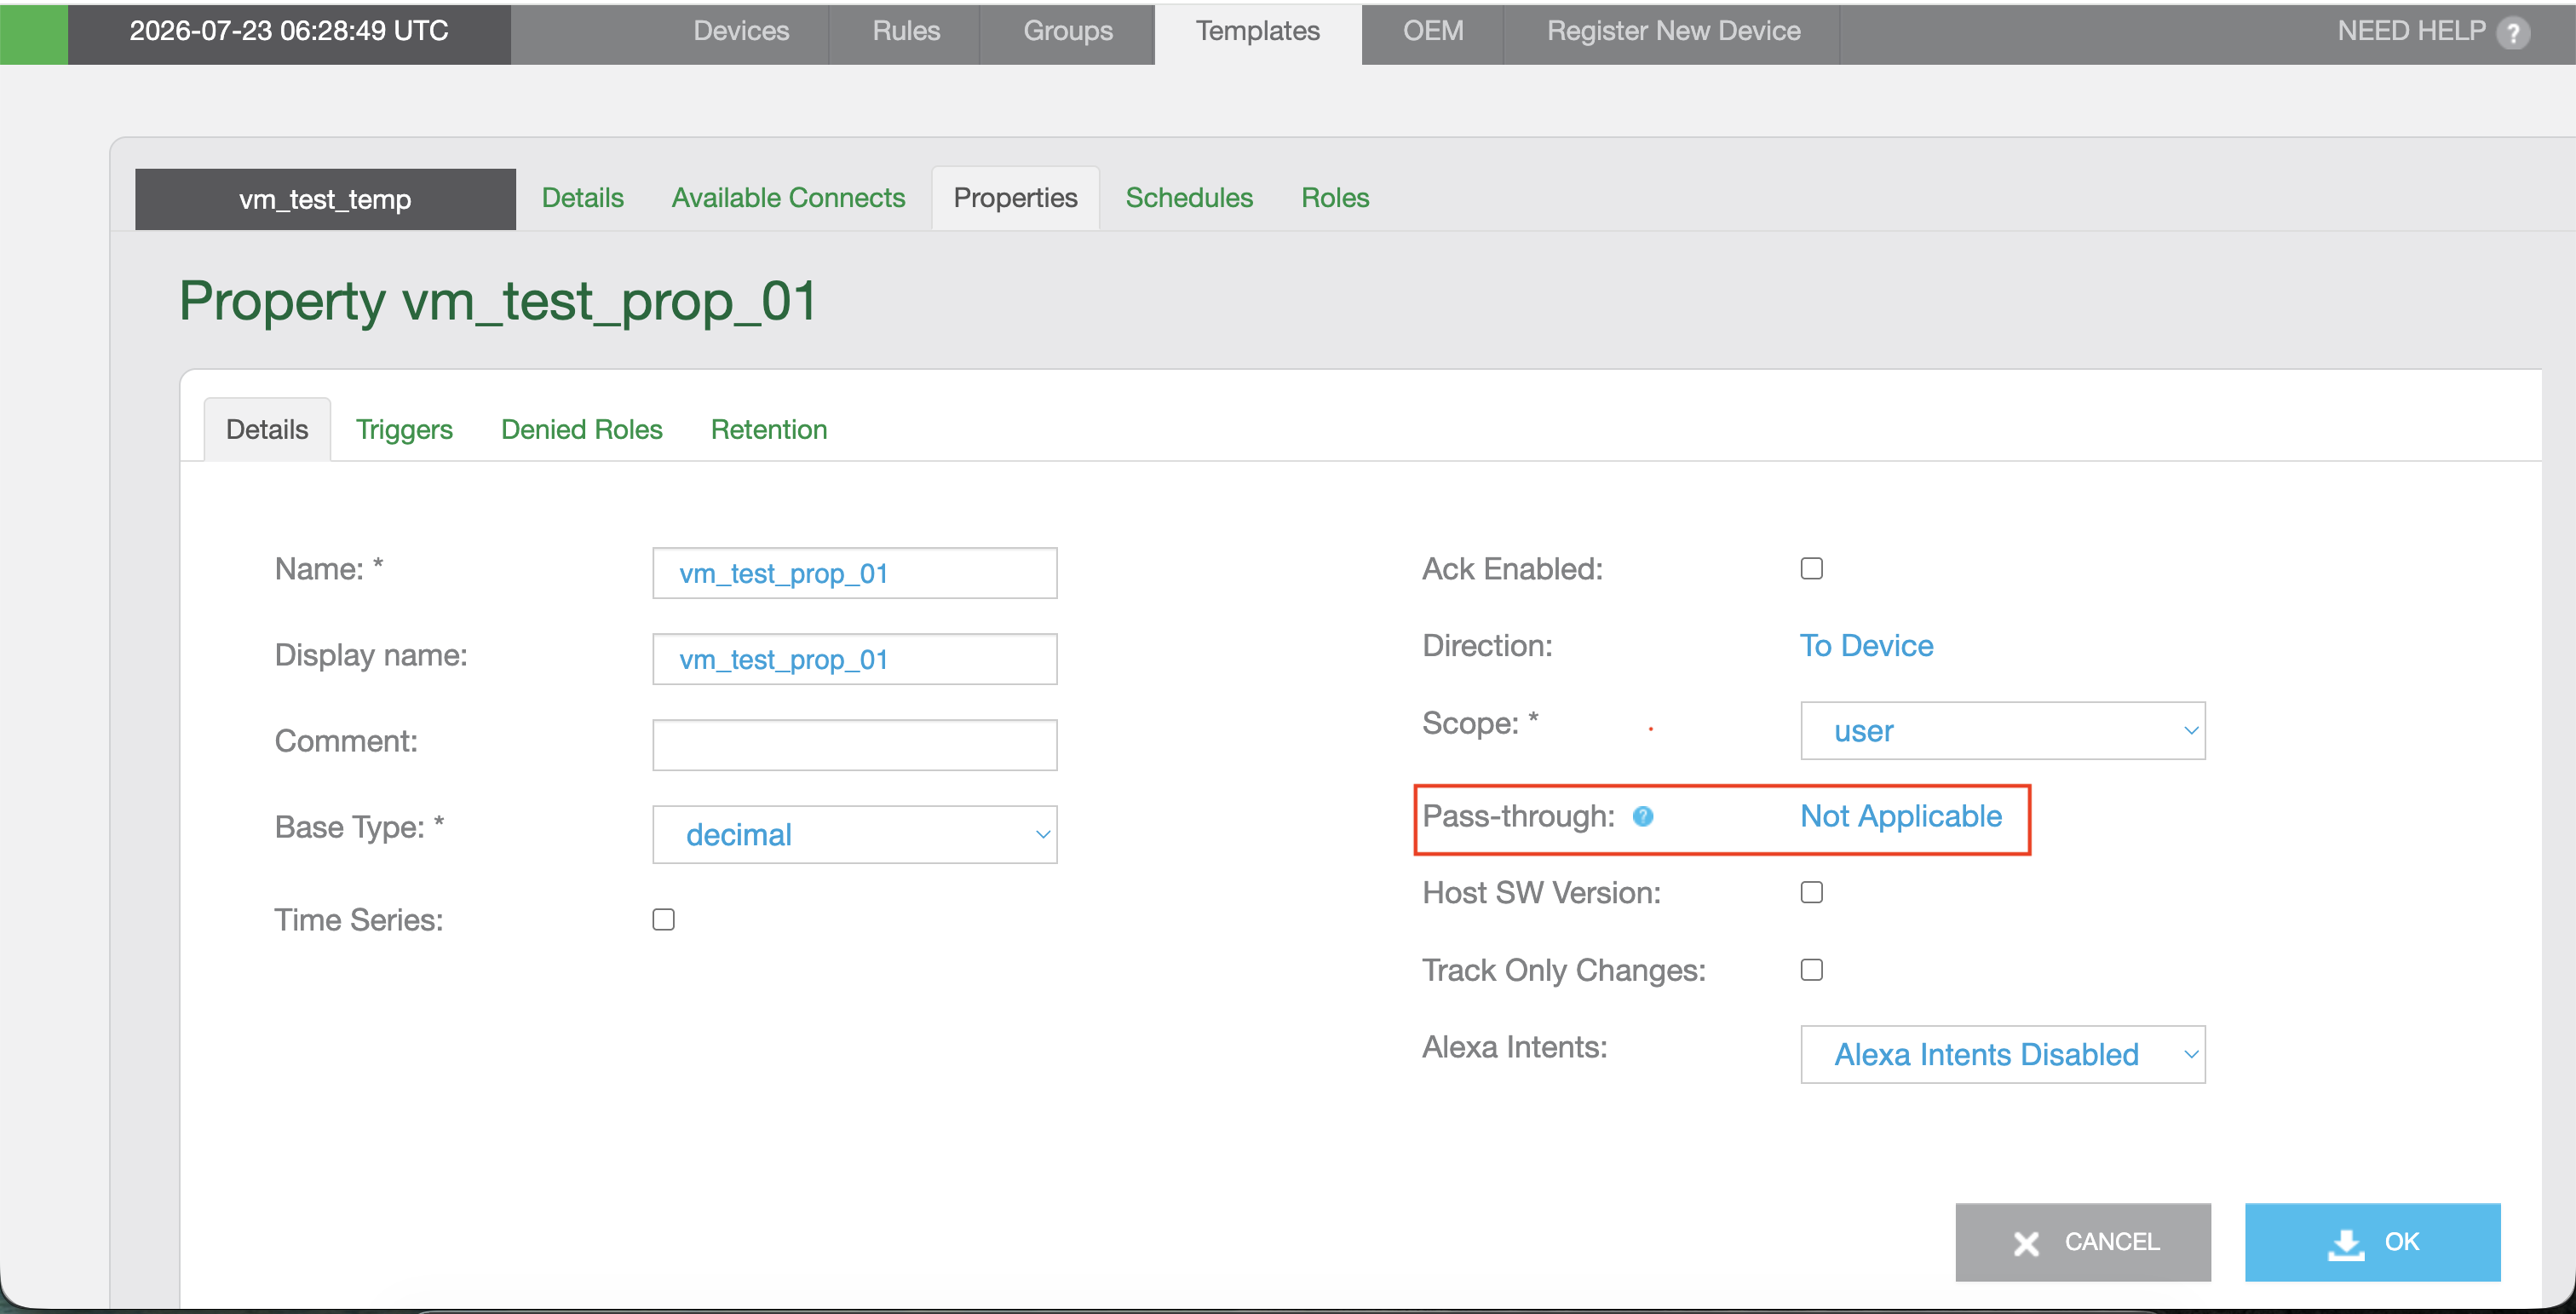Tick the Time Series checkbox

(664, 919)
